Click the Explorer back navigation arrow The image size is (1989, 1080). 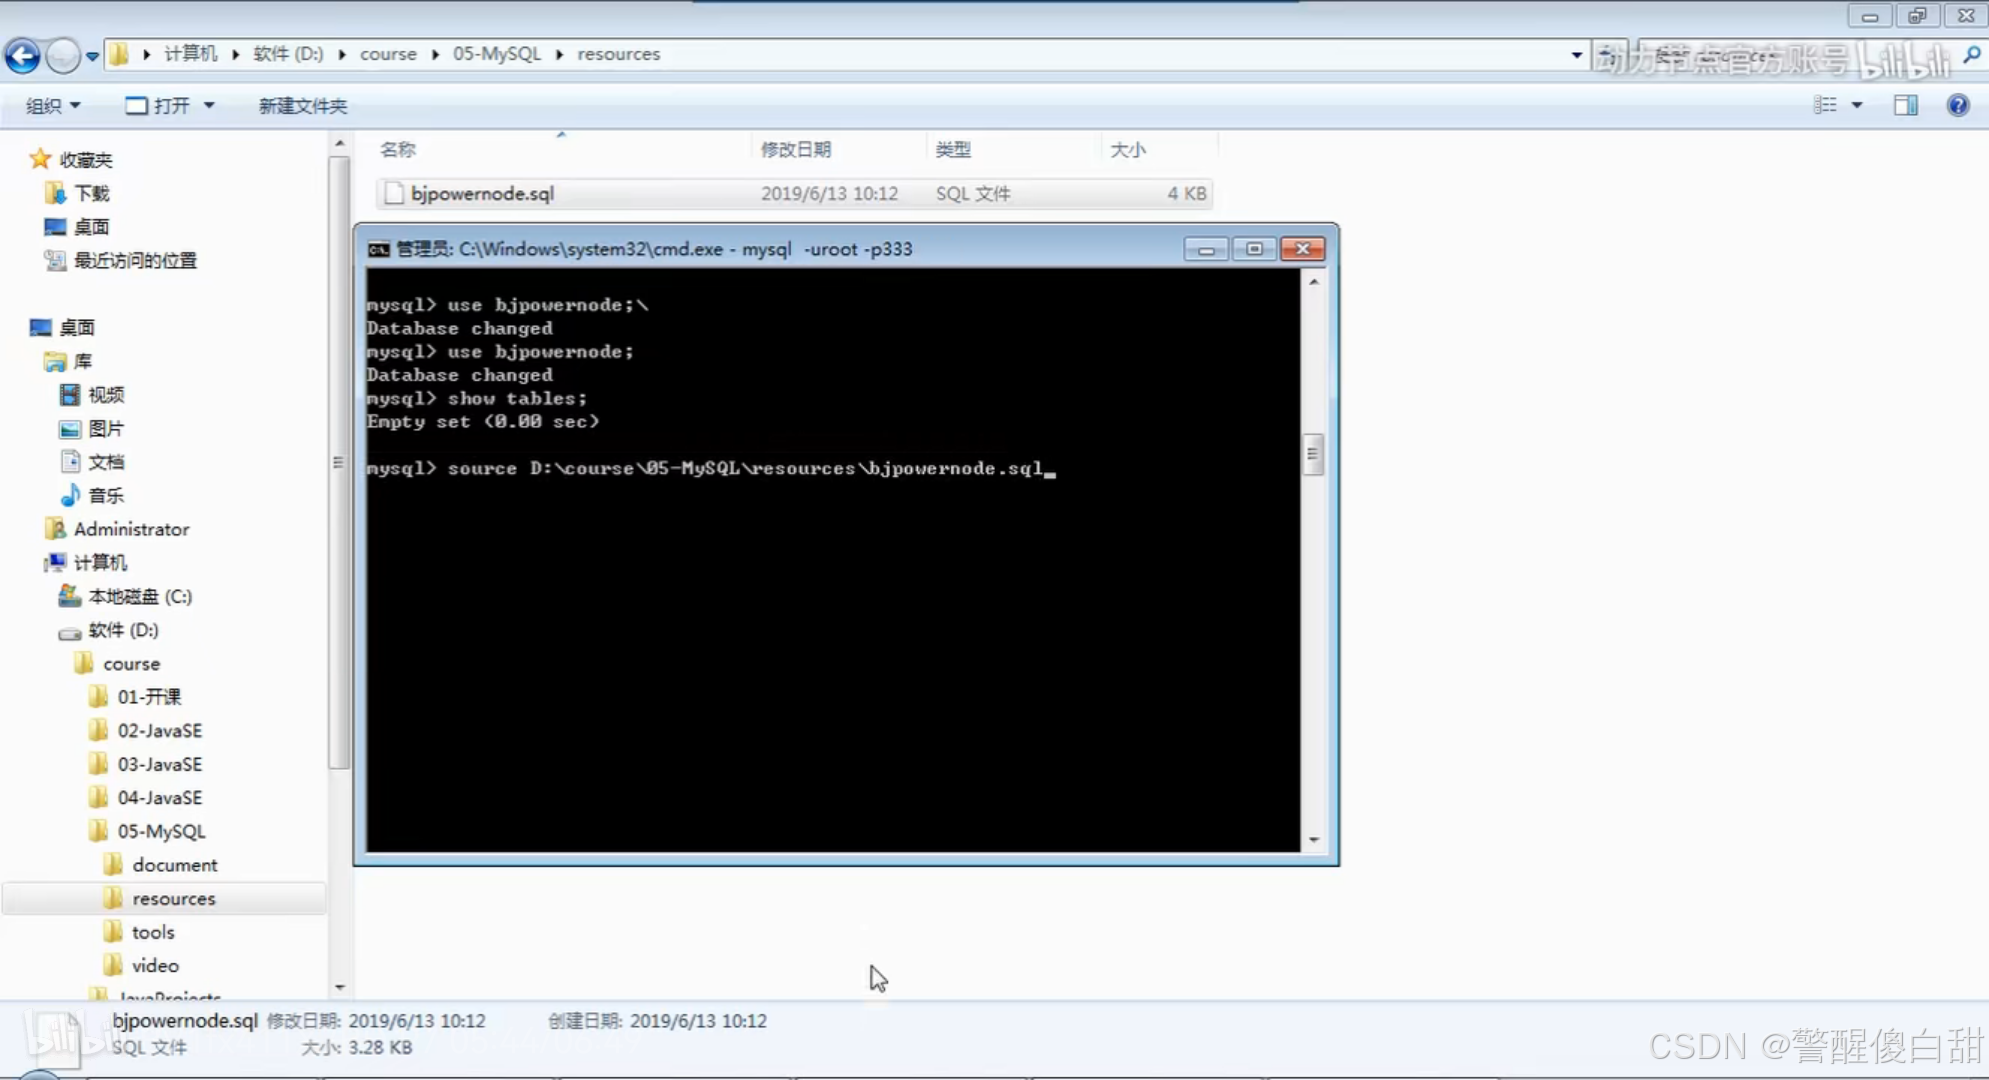point(22,55)
